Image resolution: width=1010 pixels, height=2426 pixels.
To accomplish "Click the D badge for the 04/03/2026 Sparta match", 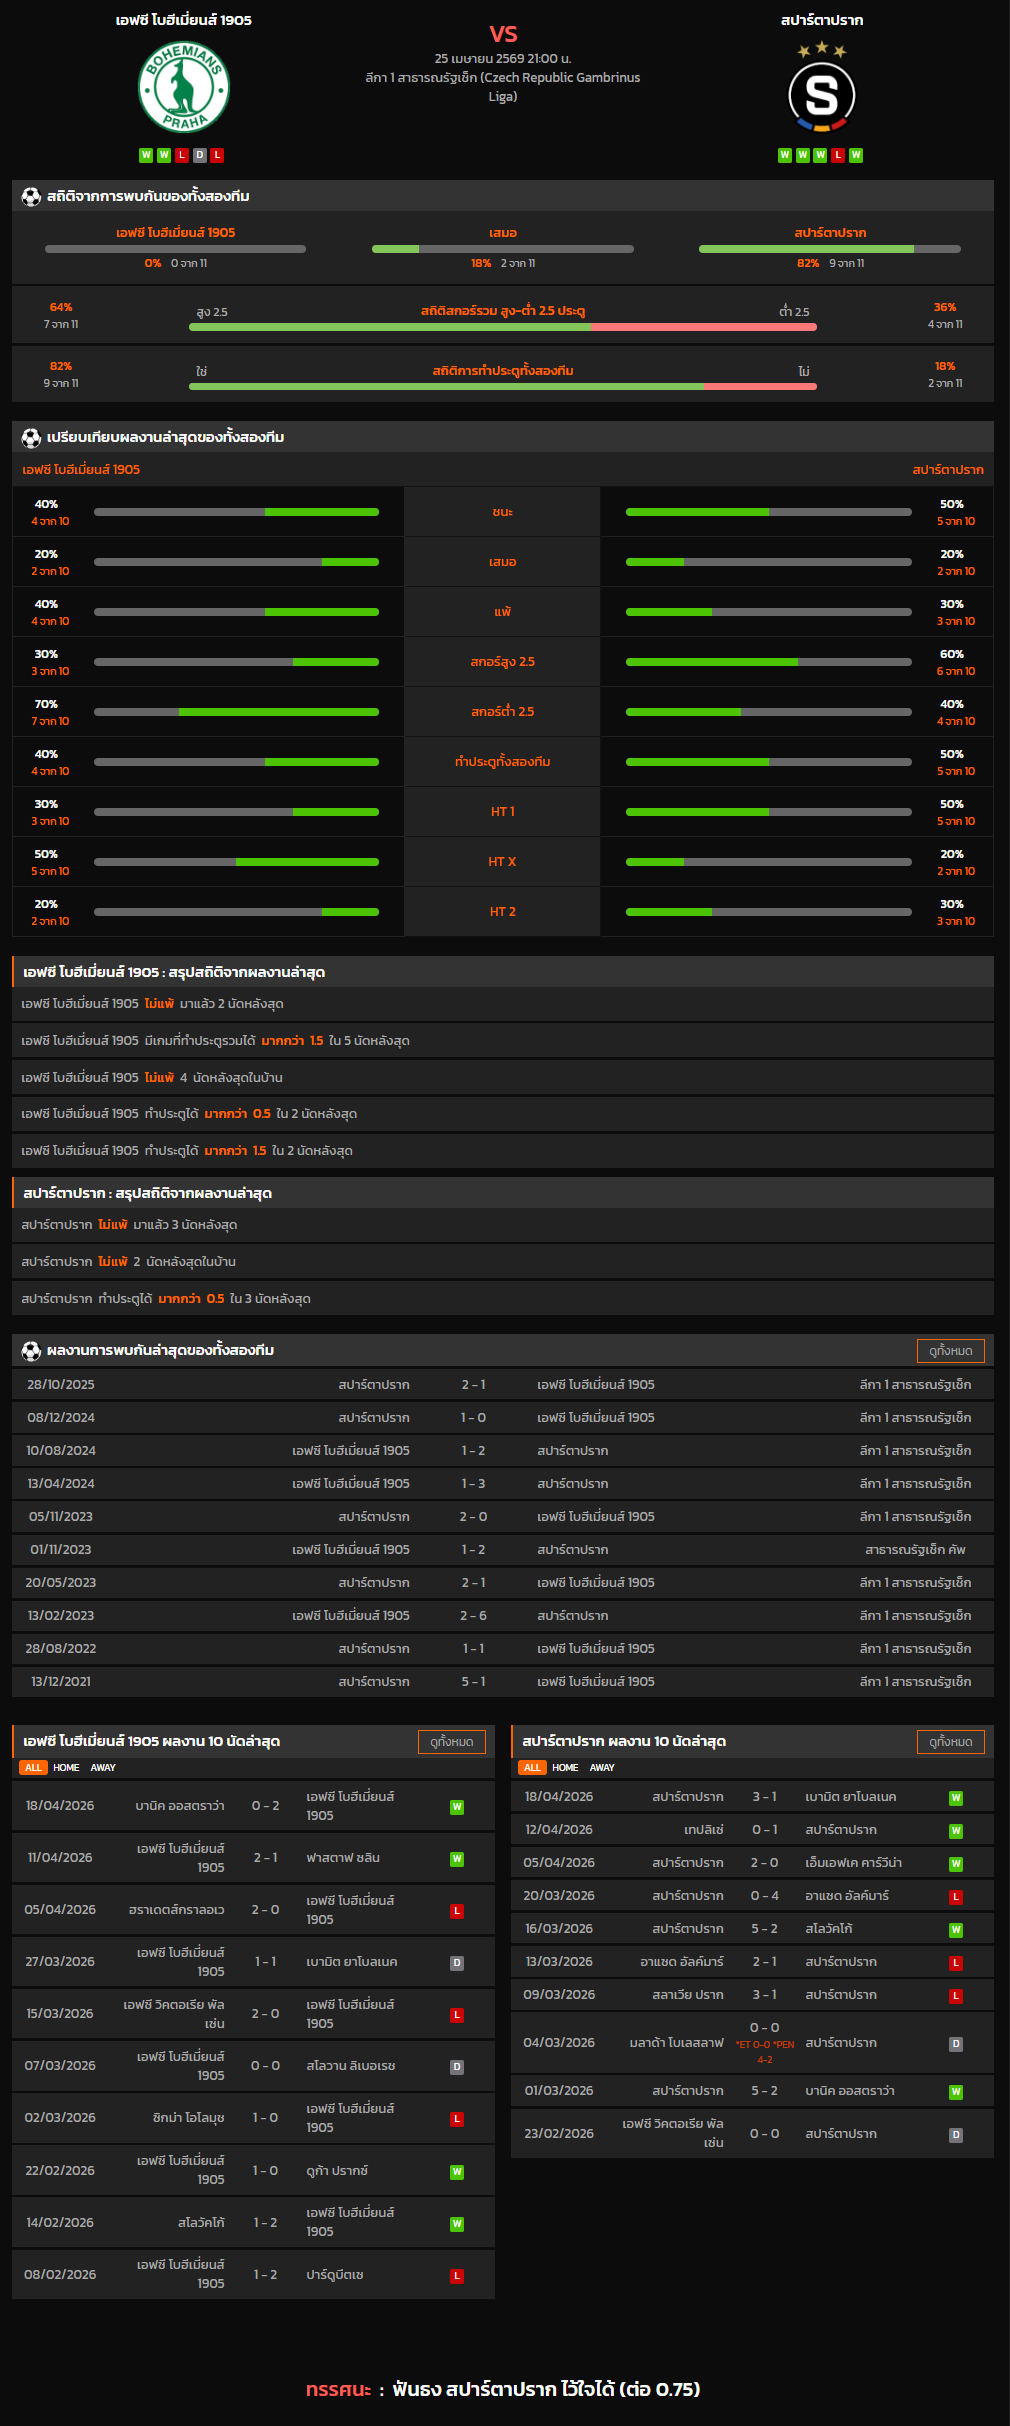I will pos(956,2044).
